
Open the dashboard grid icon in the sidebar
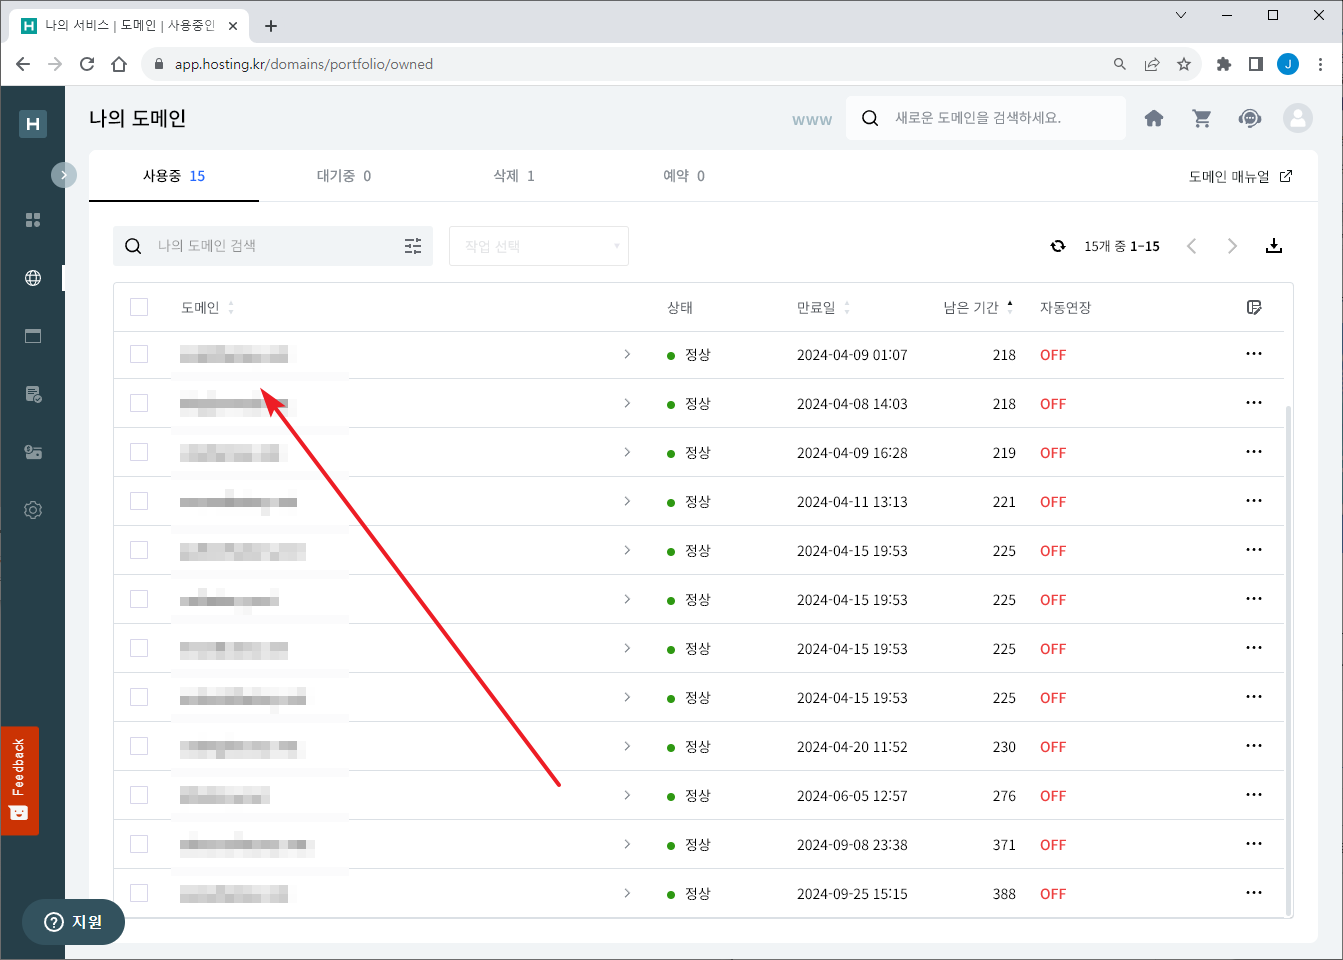pyautogui.click(x=33, y=220)
